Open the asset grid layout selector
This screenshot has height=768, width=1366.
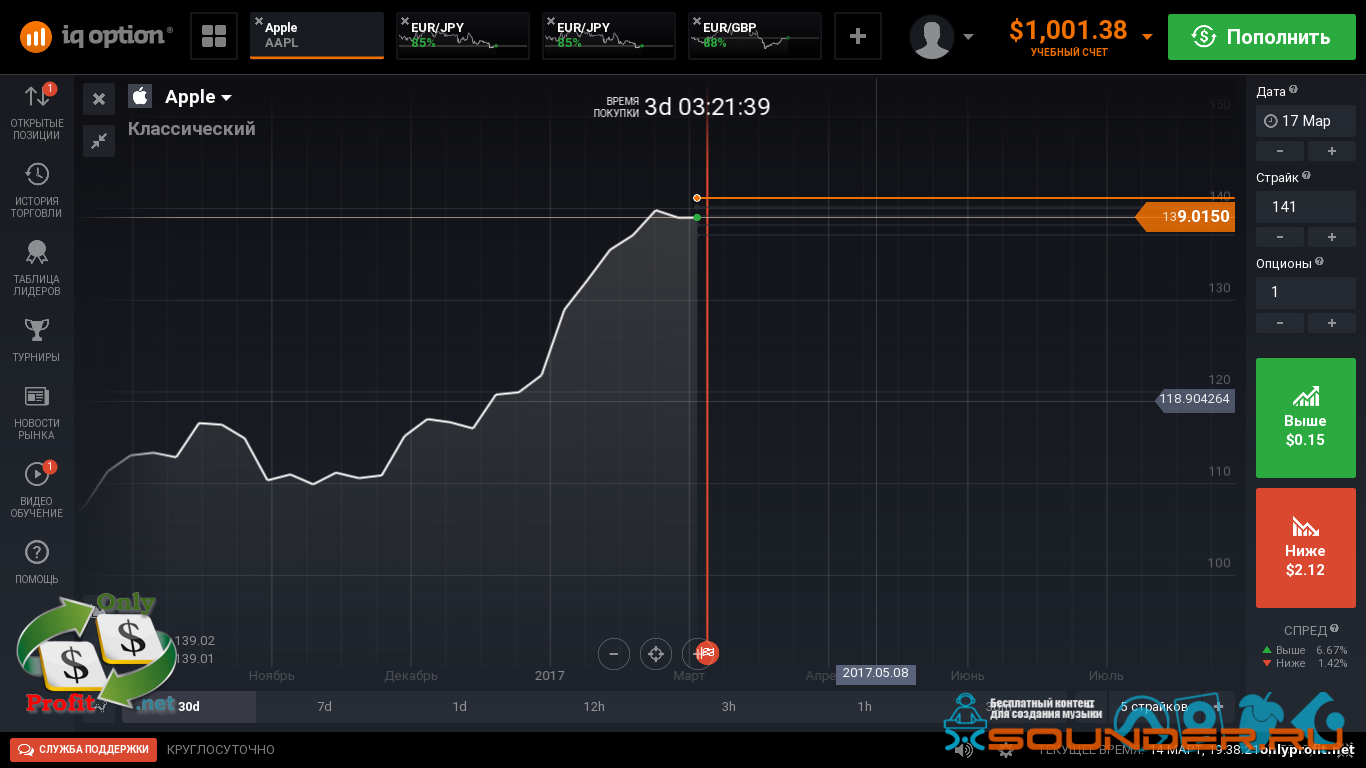coord(214,37)
